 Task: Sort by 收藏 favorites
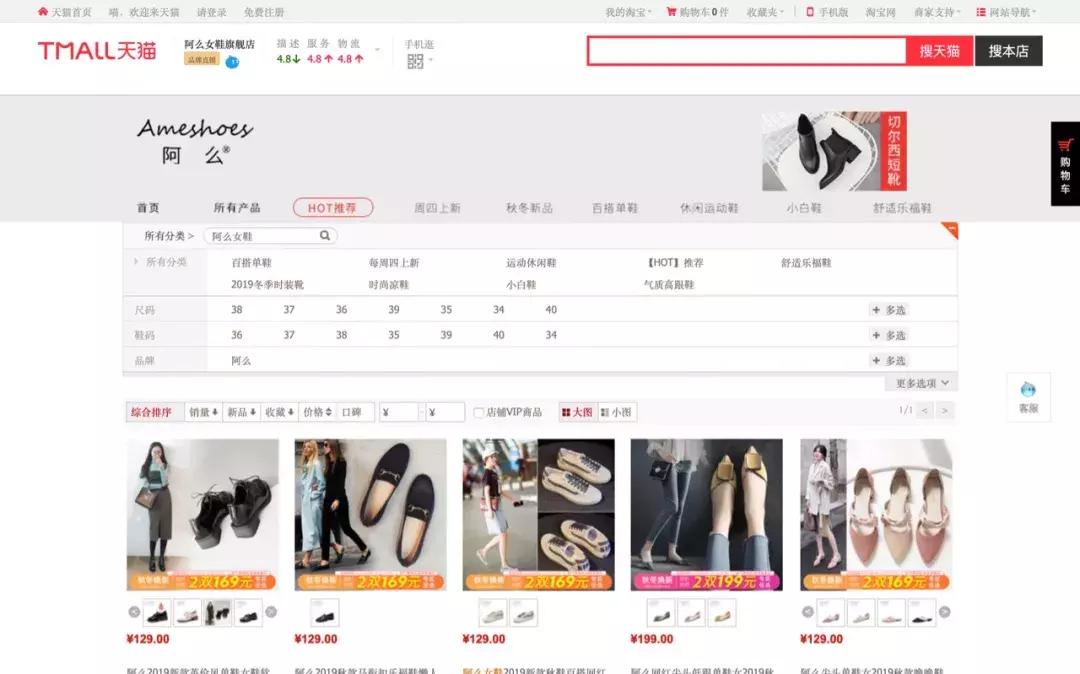[280, 412]
